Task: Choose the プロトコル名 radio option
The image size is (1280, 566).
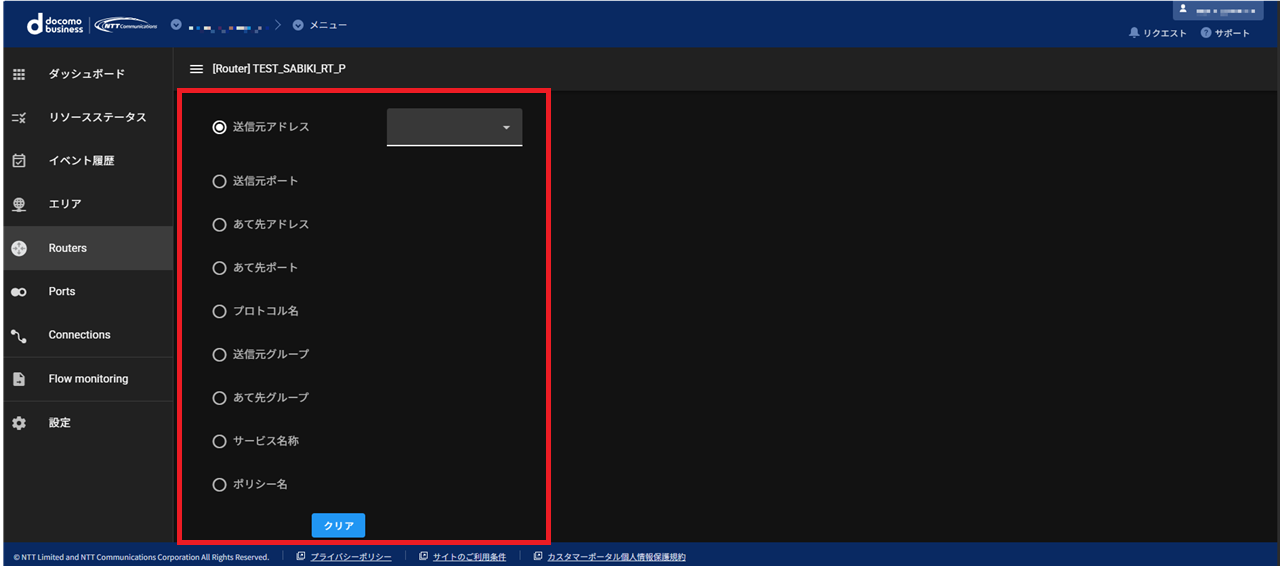Action: point(220,311)
